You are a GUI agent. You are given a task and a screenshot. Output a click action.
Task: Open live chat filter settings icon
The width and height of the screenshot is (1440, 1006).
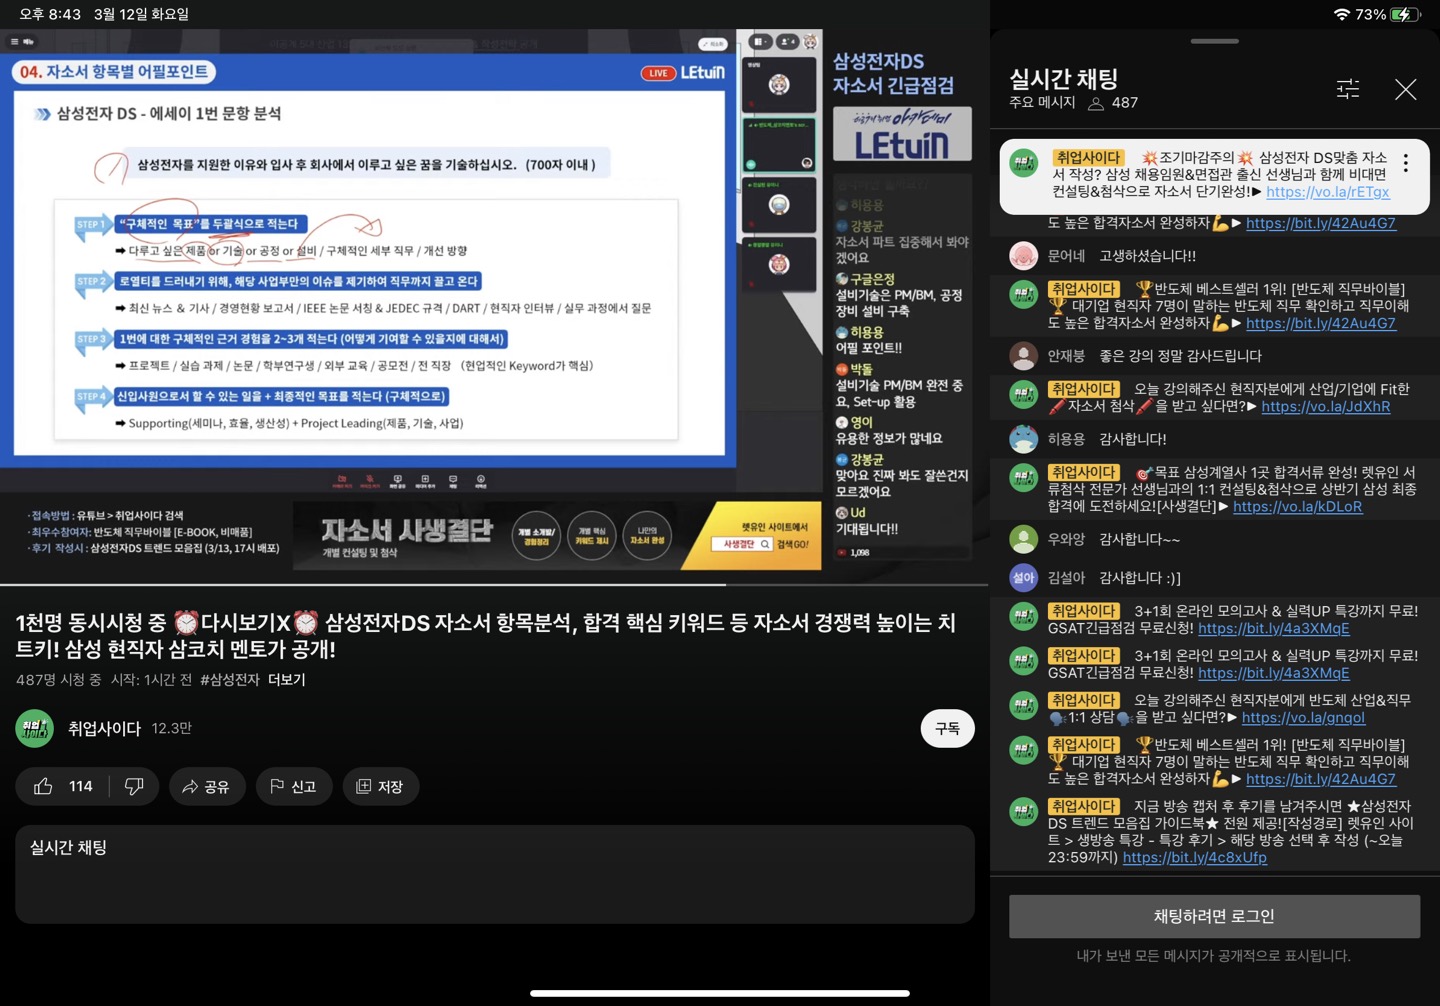point(1347,90)
